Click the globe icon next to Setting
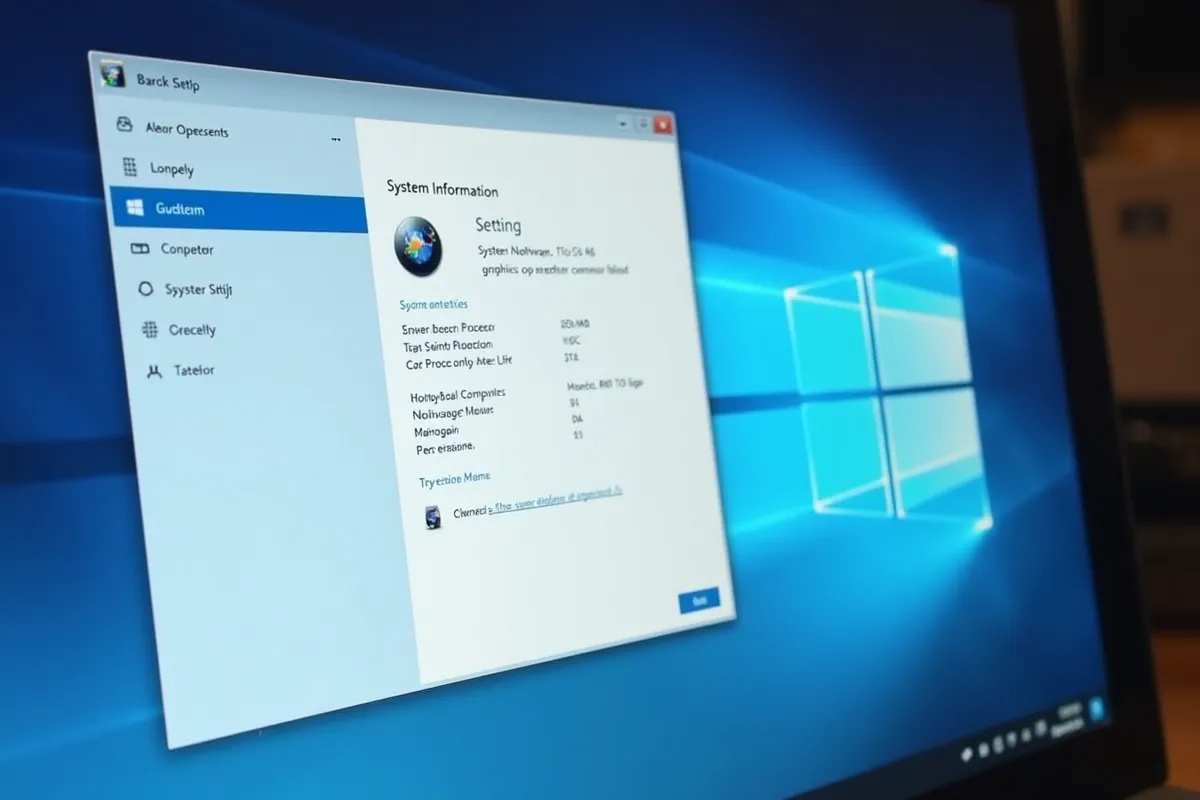1200x800 pixels. pyautogui.click(x=418, y=245)
